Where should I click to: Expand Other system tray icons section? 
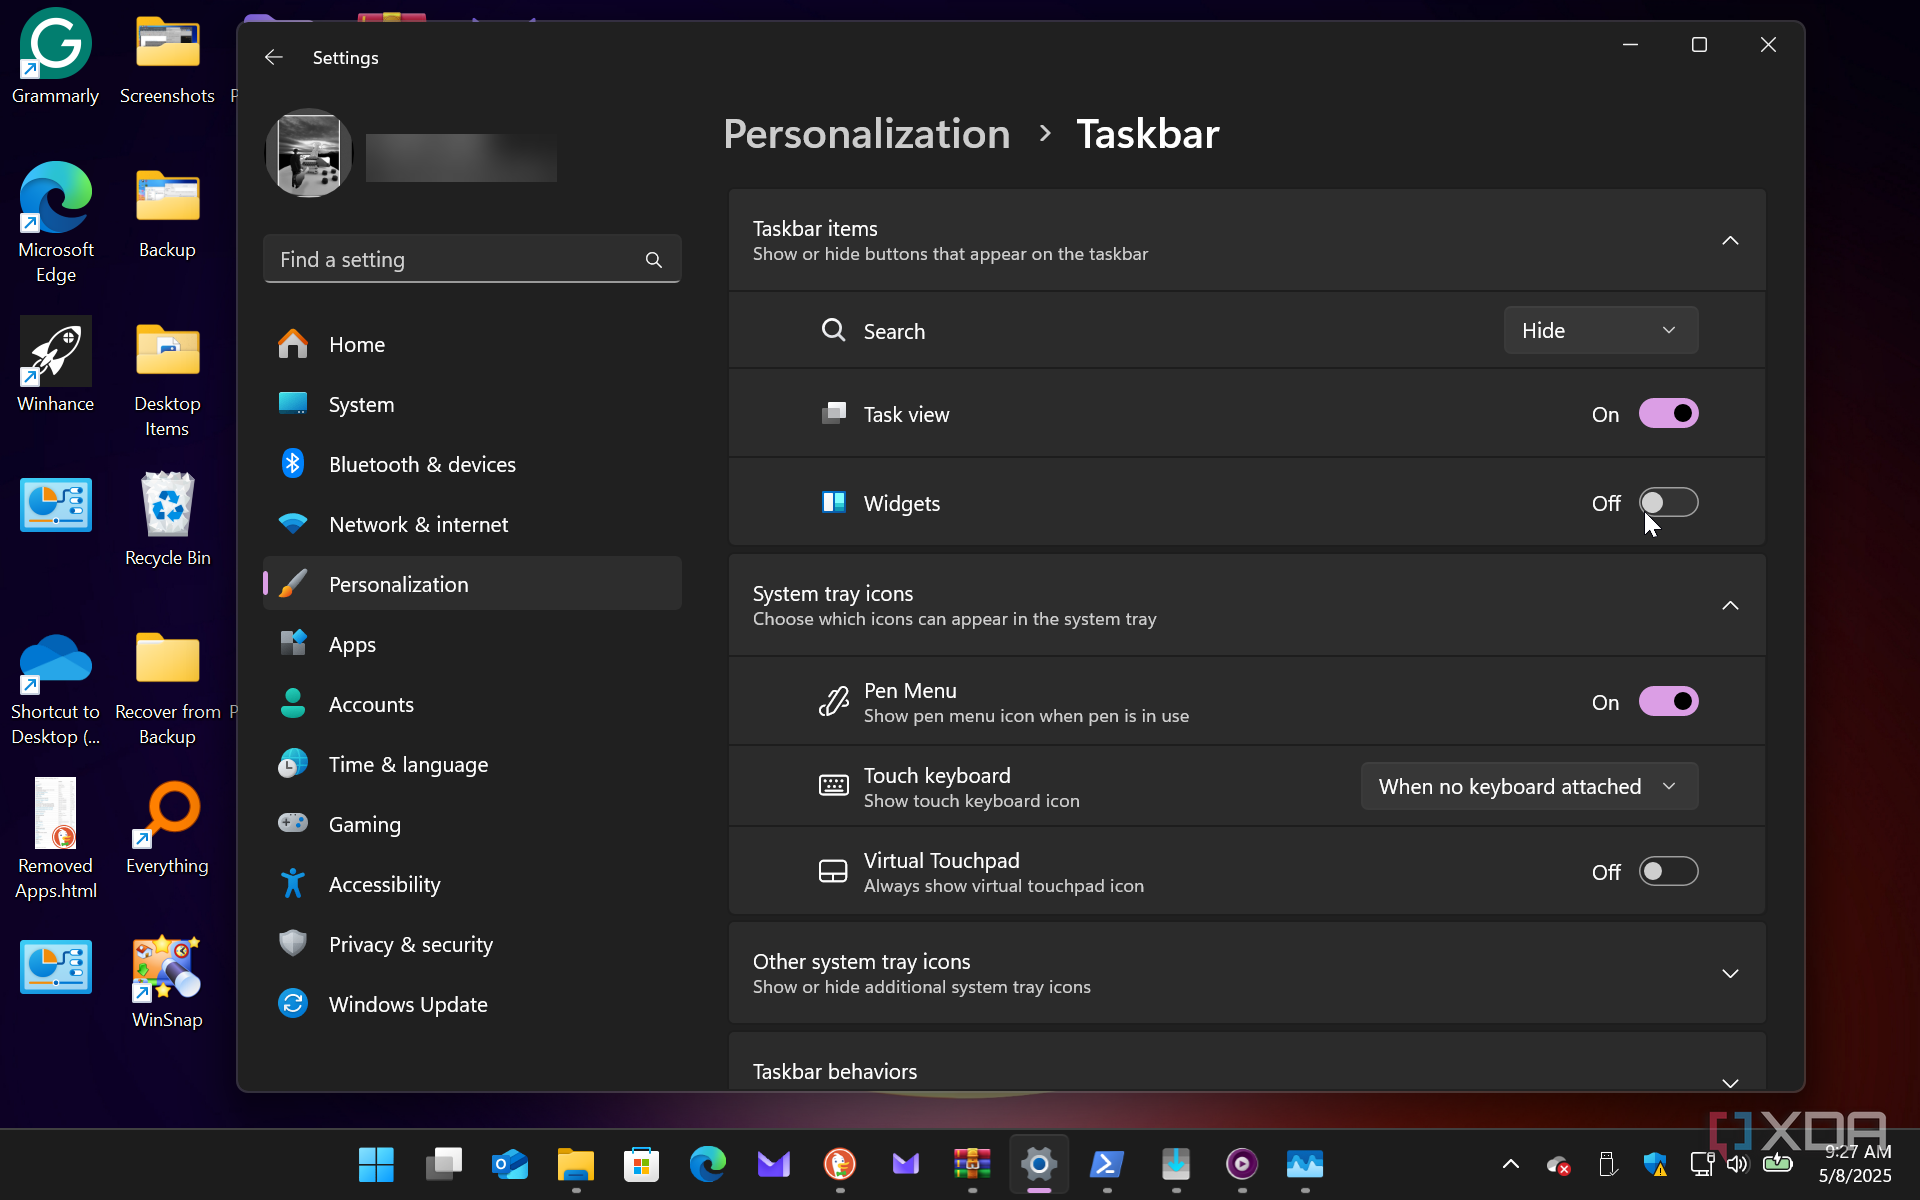point(1729,974)
